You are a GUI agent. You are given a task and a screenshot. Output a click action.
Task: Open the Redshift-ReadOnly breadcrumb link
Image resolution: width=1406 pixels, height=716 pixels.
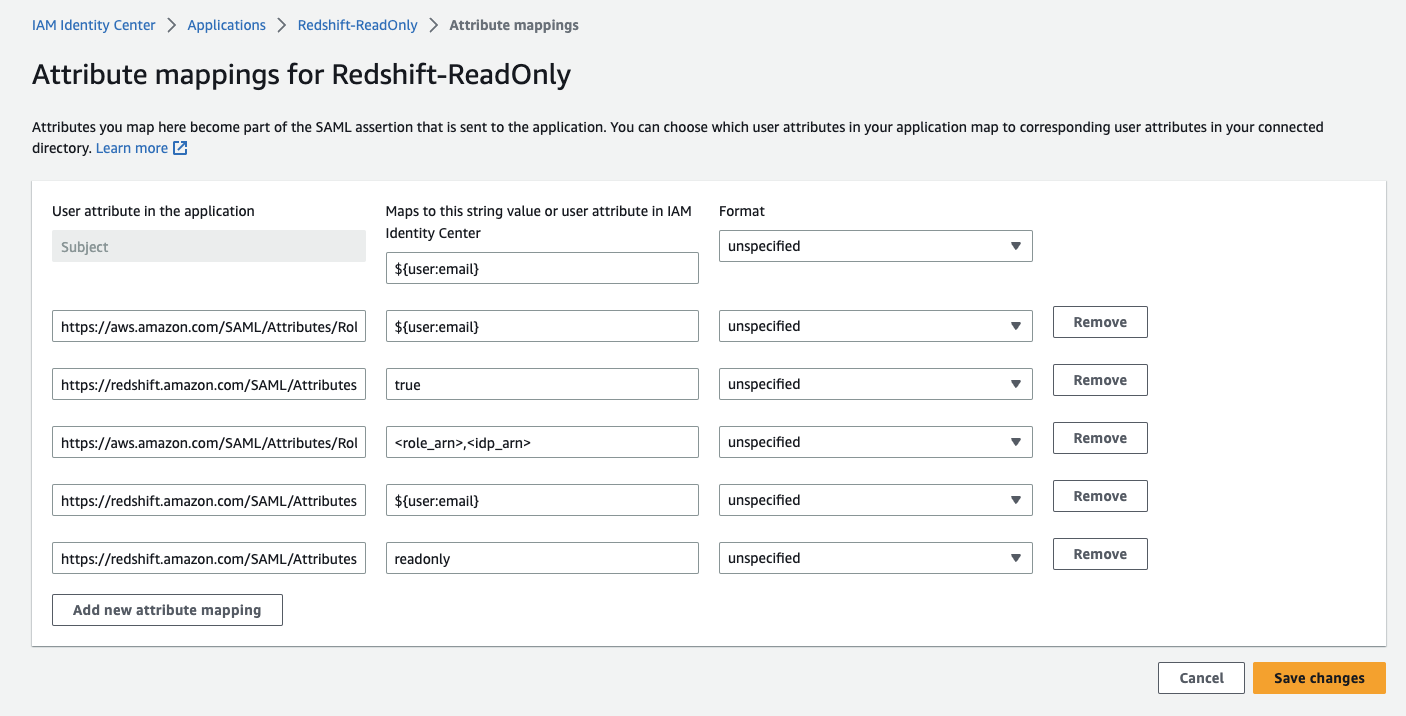pyautogui.click(x=358, y=25)
